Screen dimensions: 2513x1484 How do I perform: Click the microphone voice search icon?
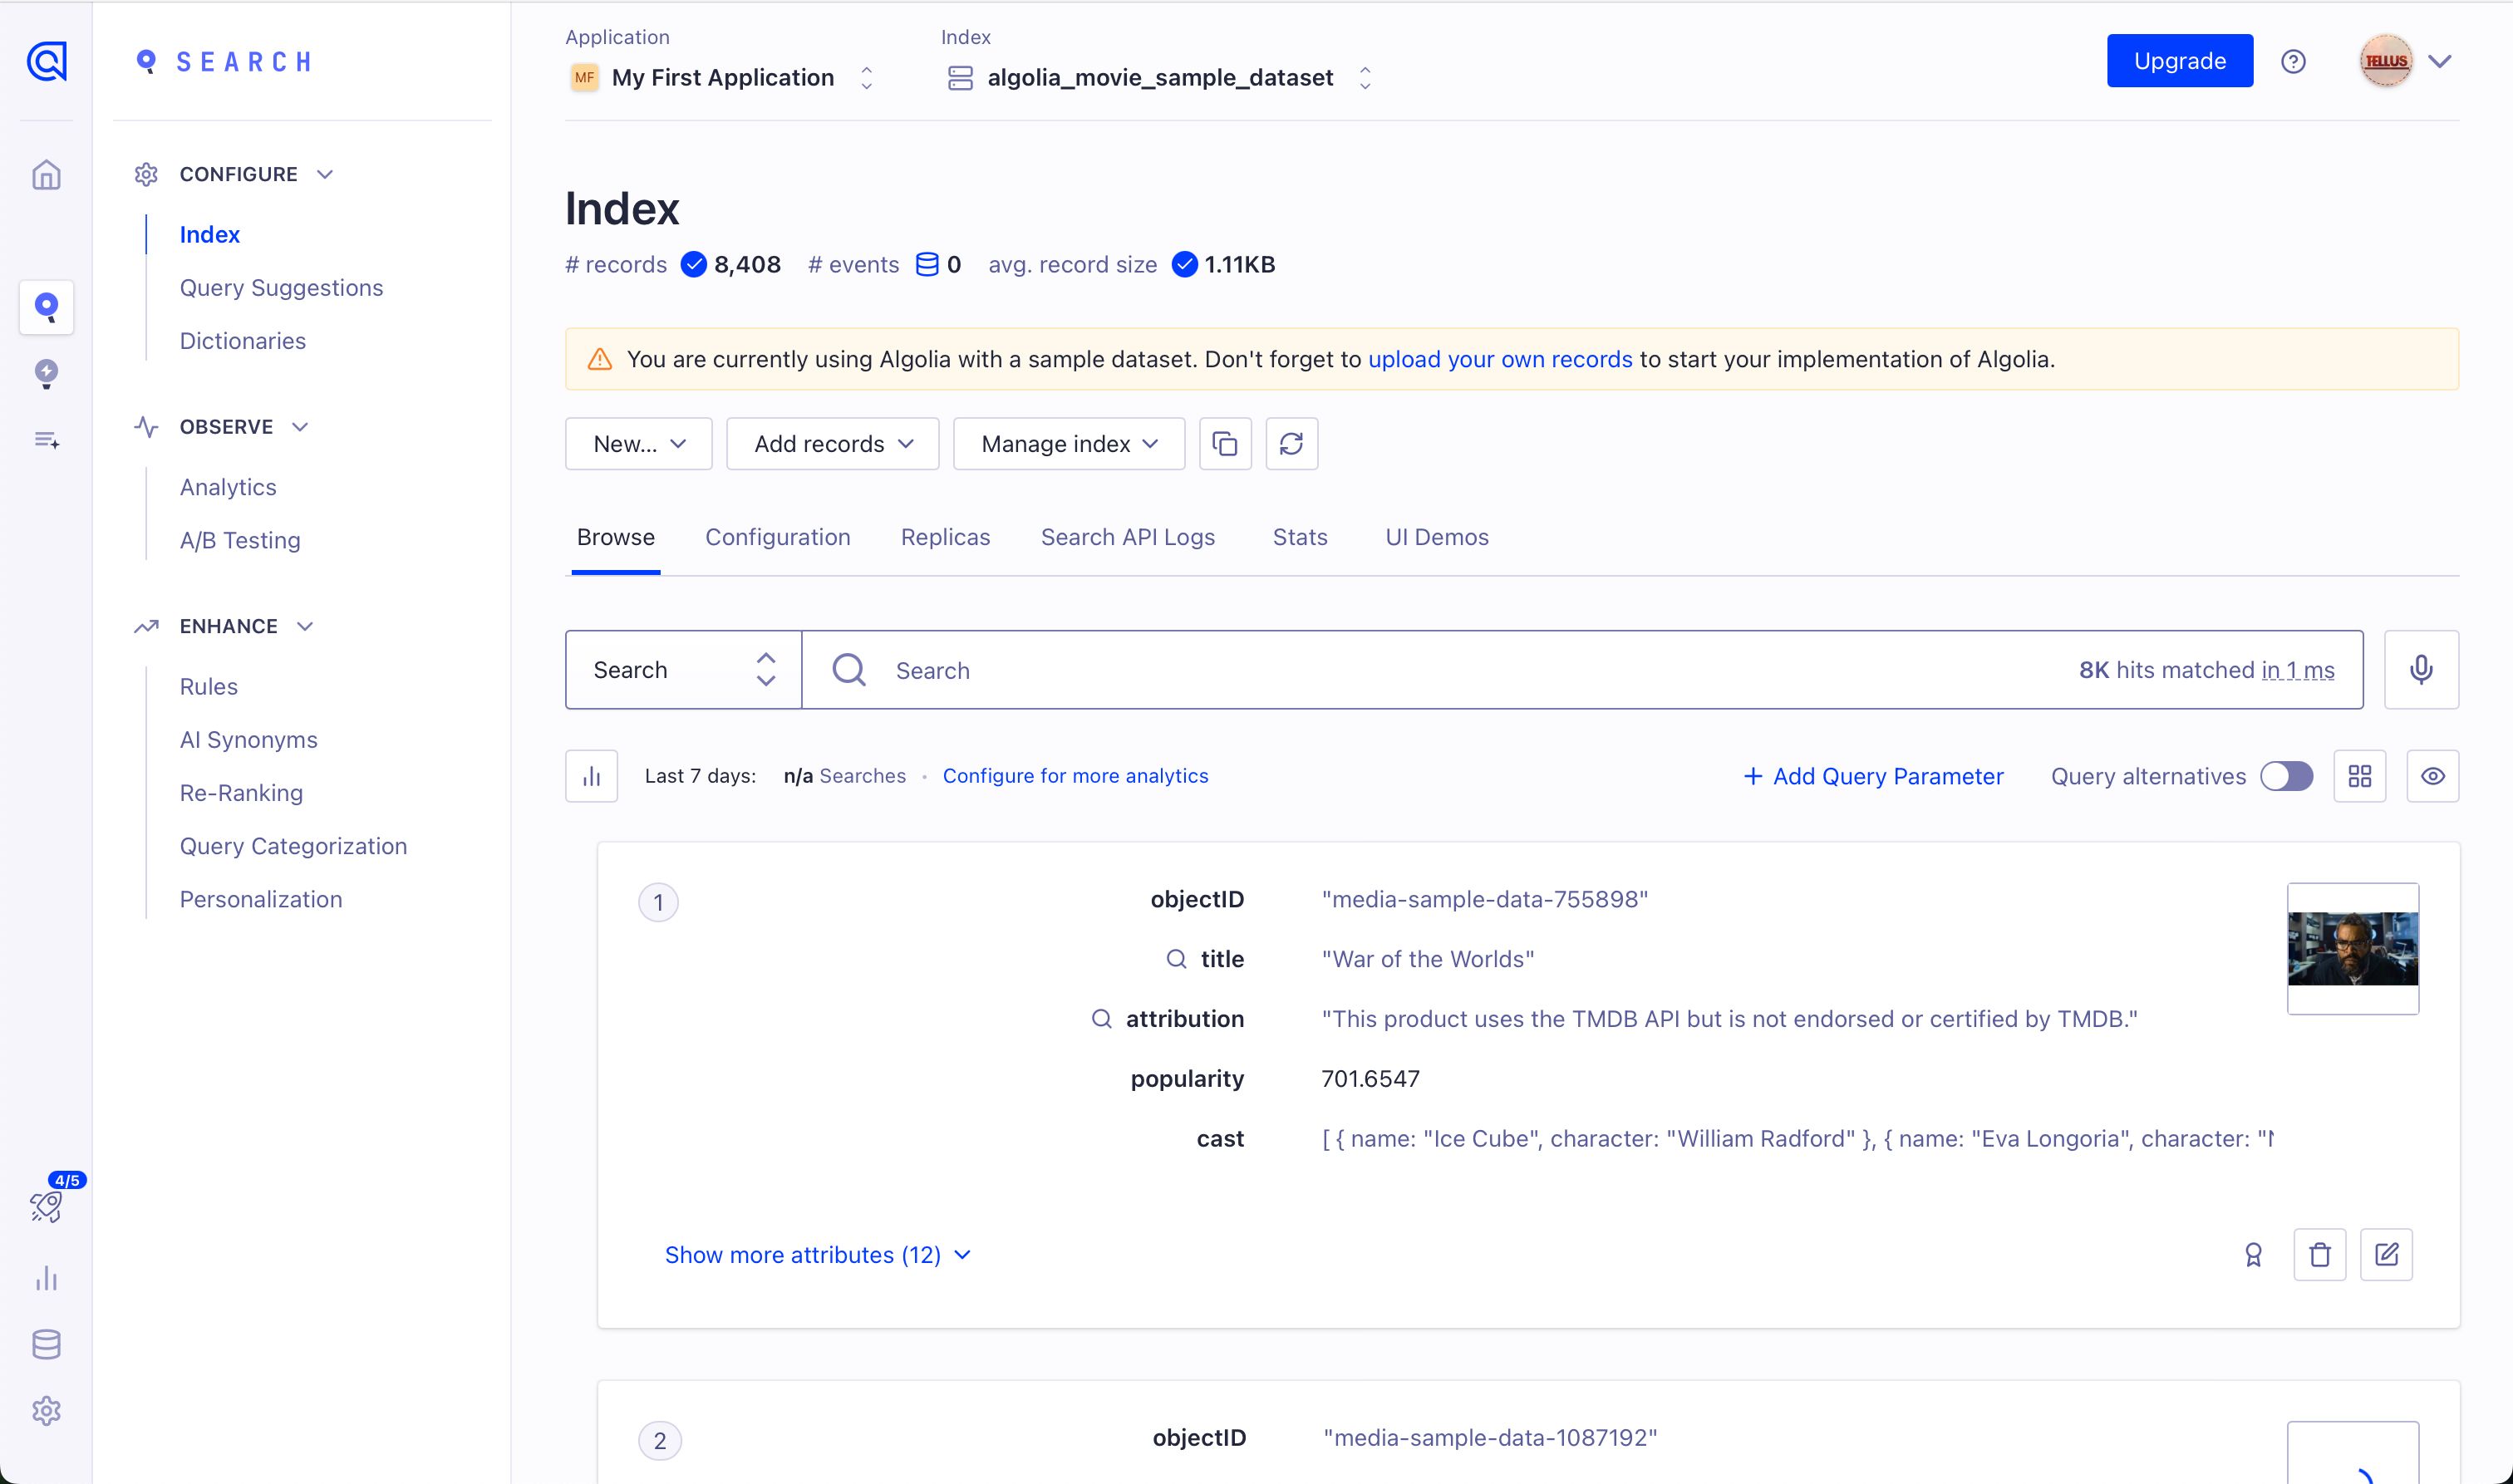pos(2420,669)
